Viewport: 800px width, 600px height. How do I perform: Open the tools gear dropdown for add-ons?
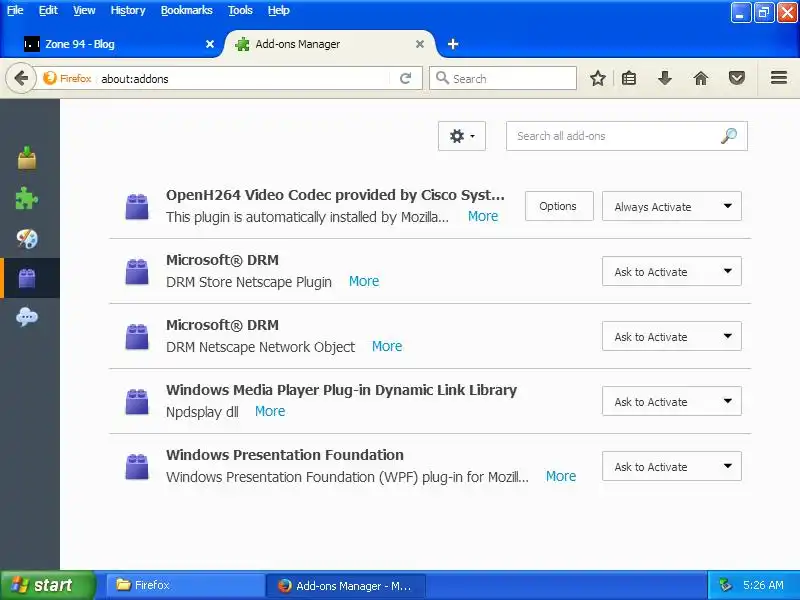pyautogui.click(x=462, y=136)
